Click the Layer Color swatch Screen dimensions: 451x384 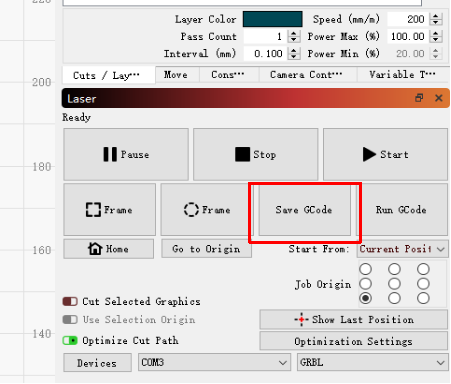272,19
